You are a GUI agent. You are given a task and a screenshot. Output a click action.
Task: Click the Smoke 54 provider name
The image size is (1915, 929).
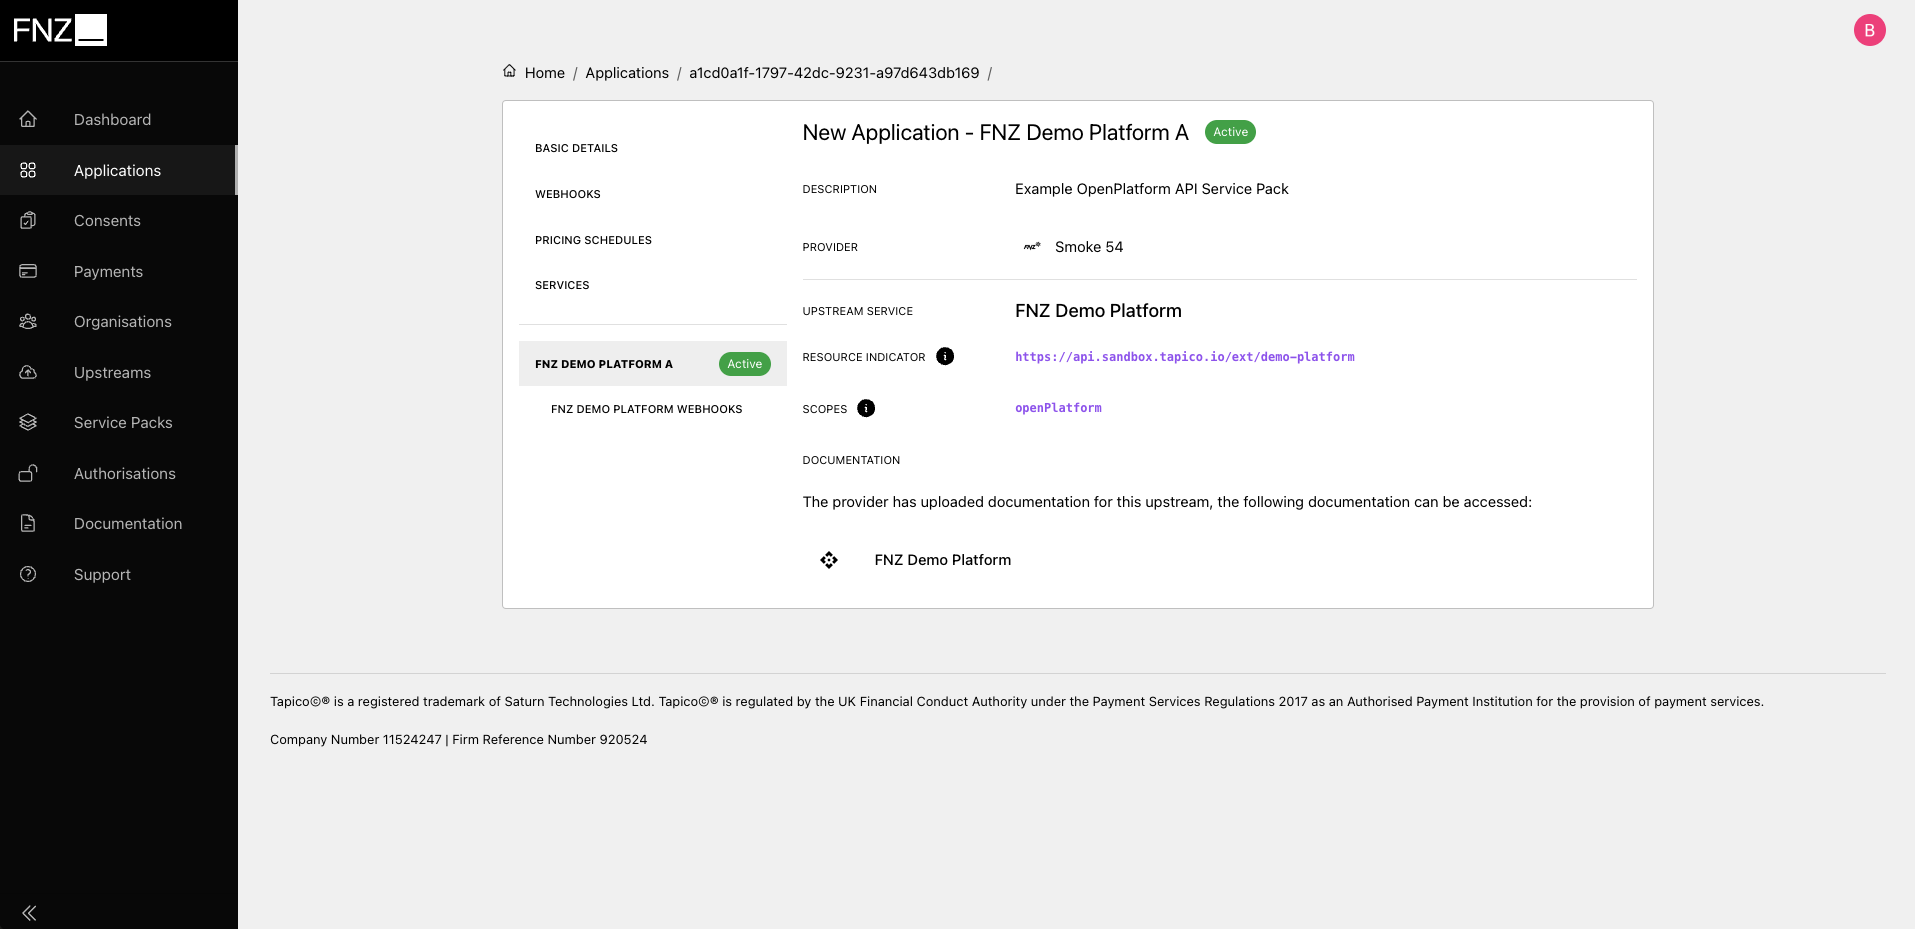[x=1089, y=247]
